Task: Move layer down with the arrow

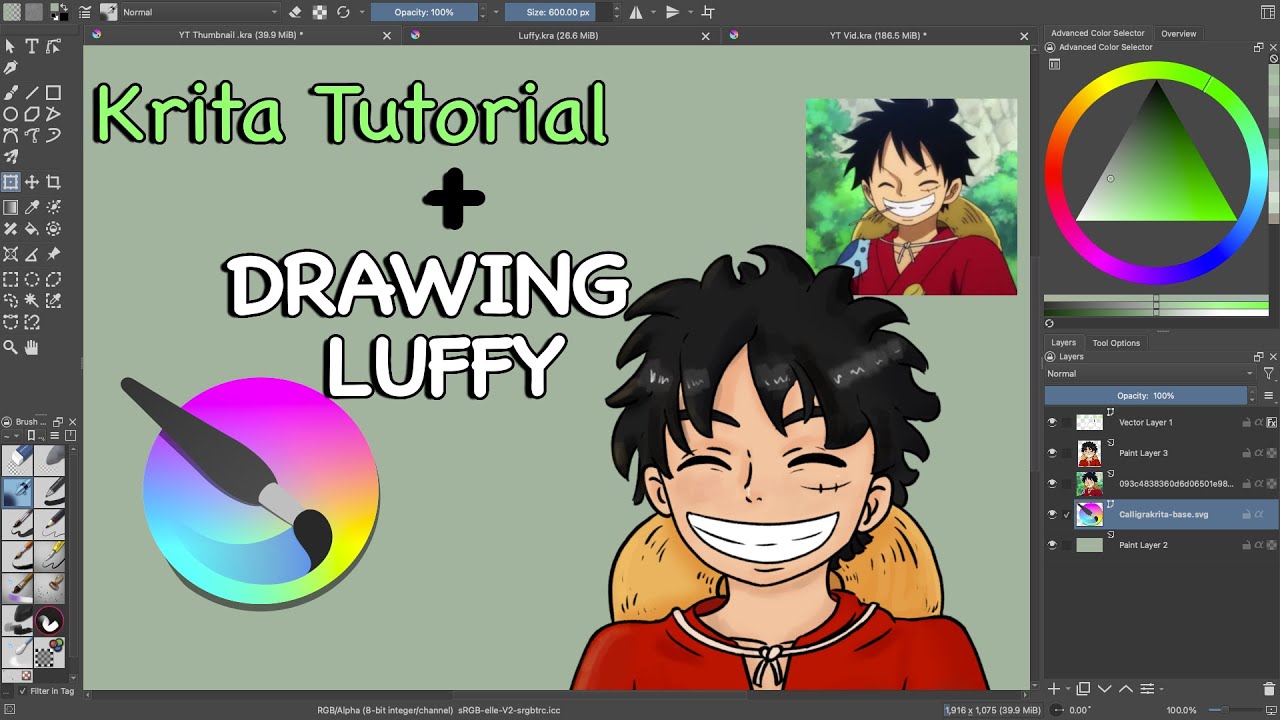Action: coord(1105,689)
